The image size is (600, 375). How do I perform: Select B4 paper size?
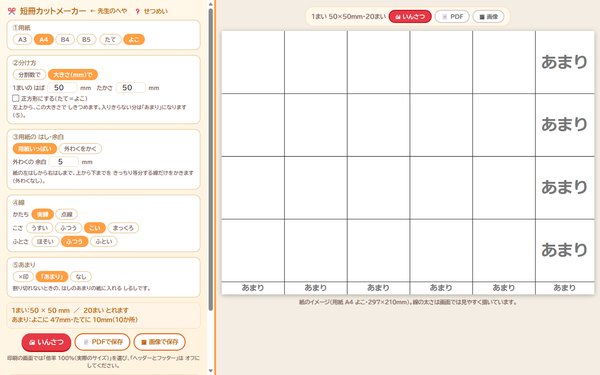pyautogui.click(x=65, y=39)
